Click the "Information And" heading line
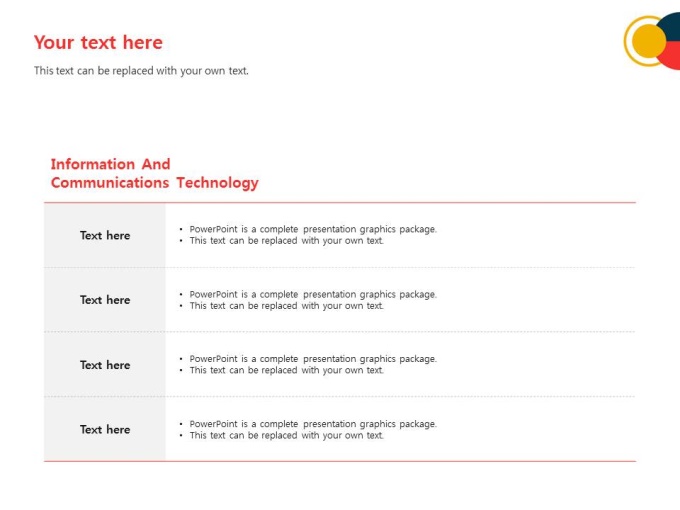 pyautogui.click(x=111, y=164)
